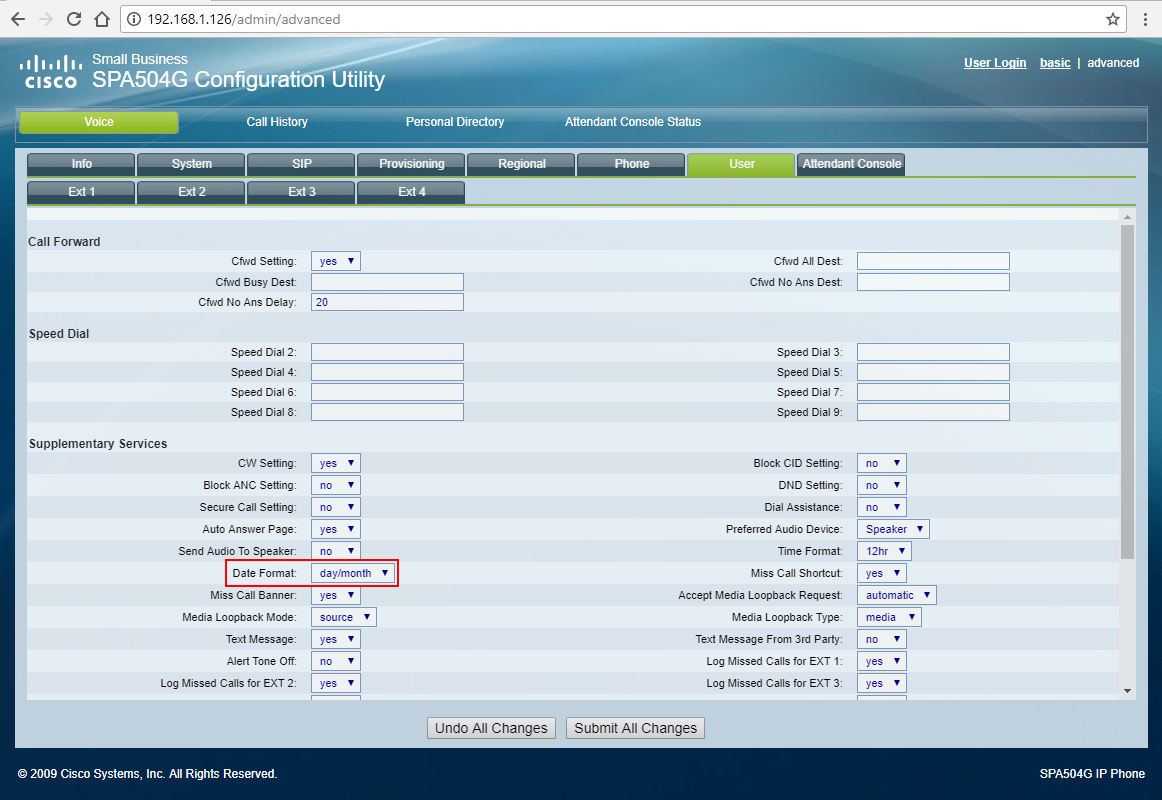
Task: Switch to the Regional tab
Action: (522, 164)
